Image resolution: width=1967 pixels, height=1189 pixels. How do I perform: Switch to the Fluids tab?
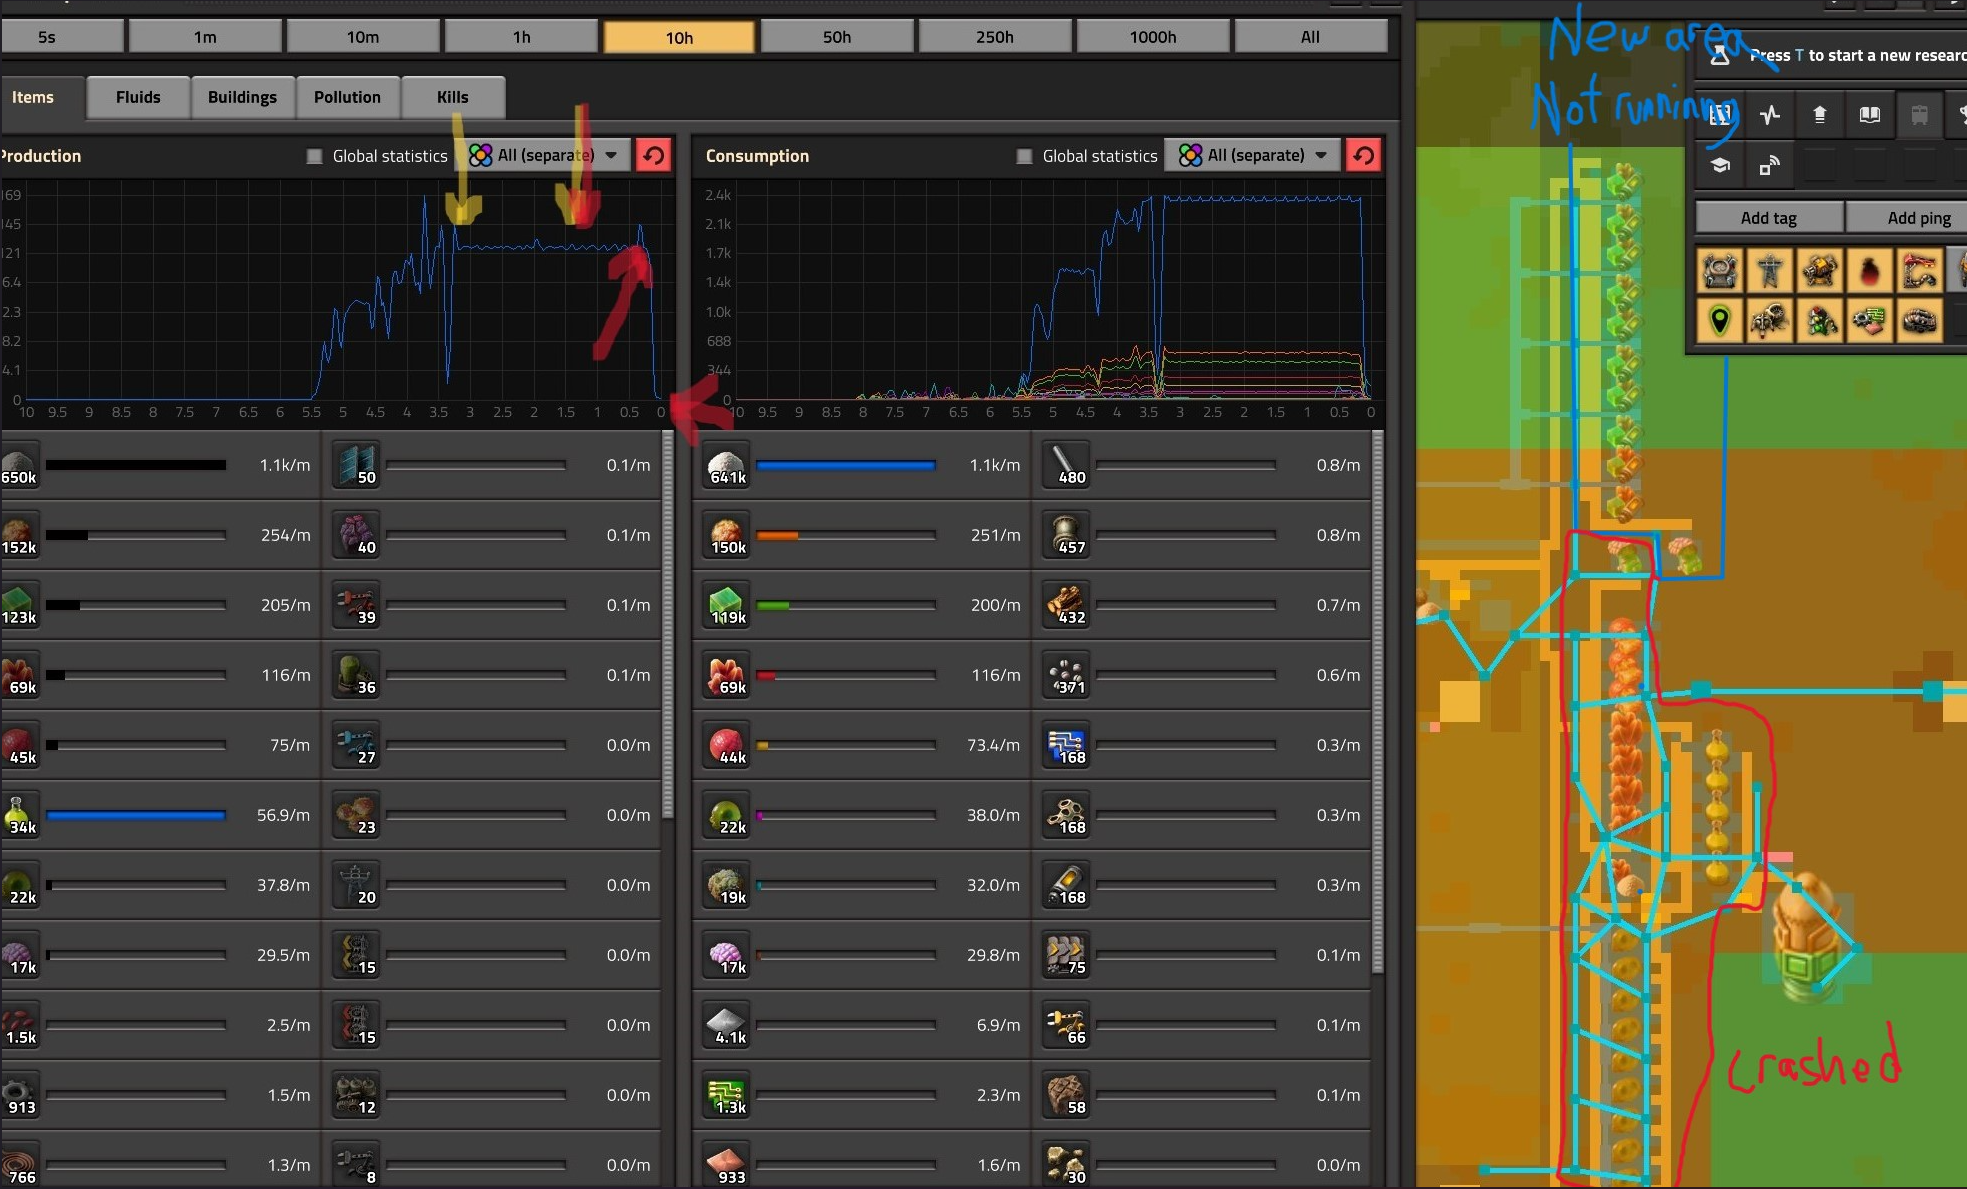tap(138, 97)
